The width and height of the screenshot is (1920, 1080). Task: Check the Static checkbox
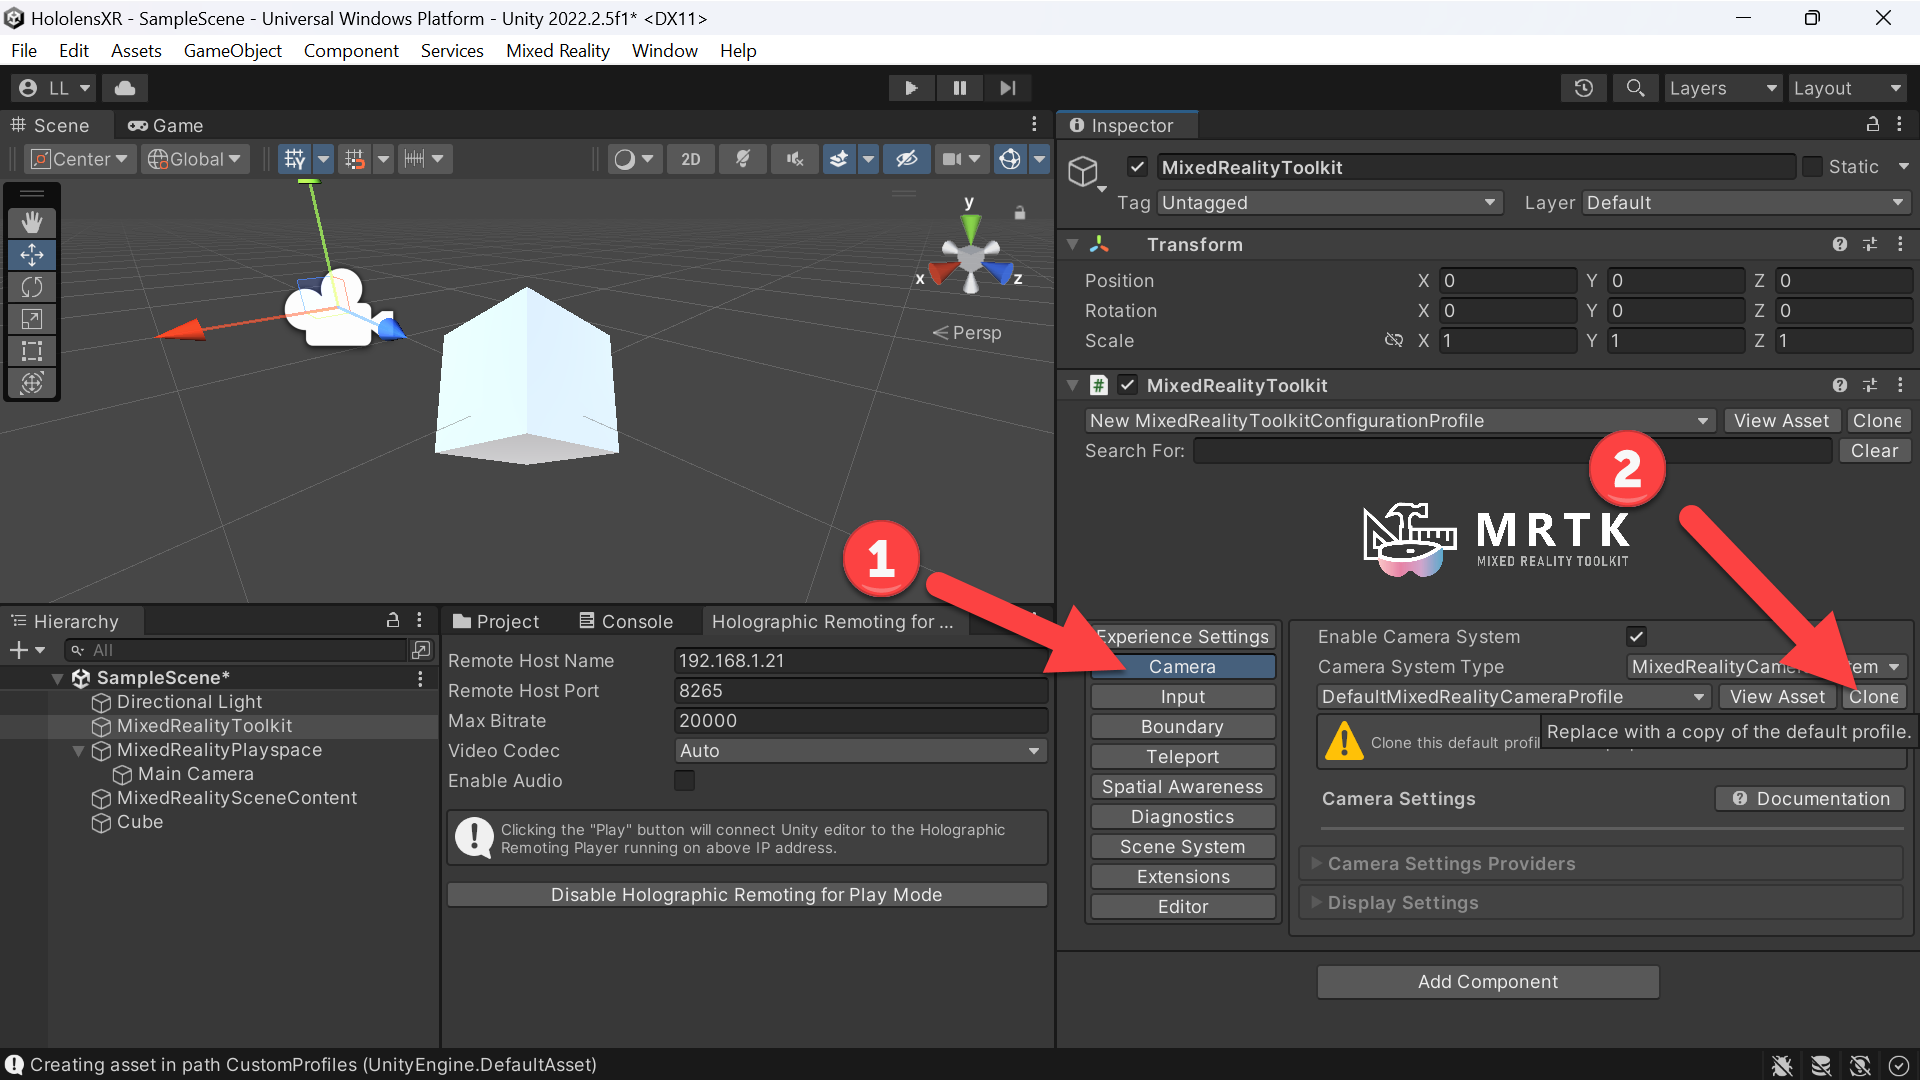click(1812, 167)
